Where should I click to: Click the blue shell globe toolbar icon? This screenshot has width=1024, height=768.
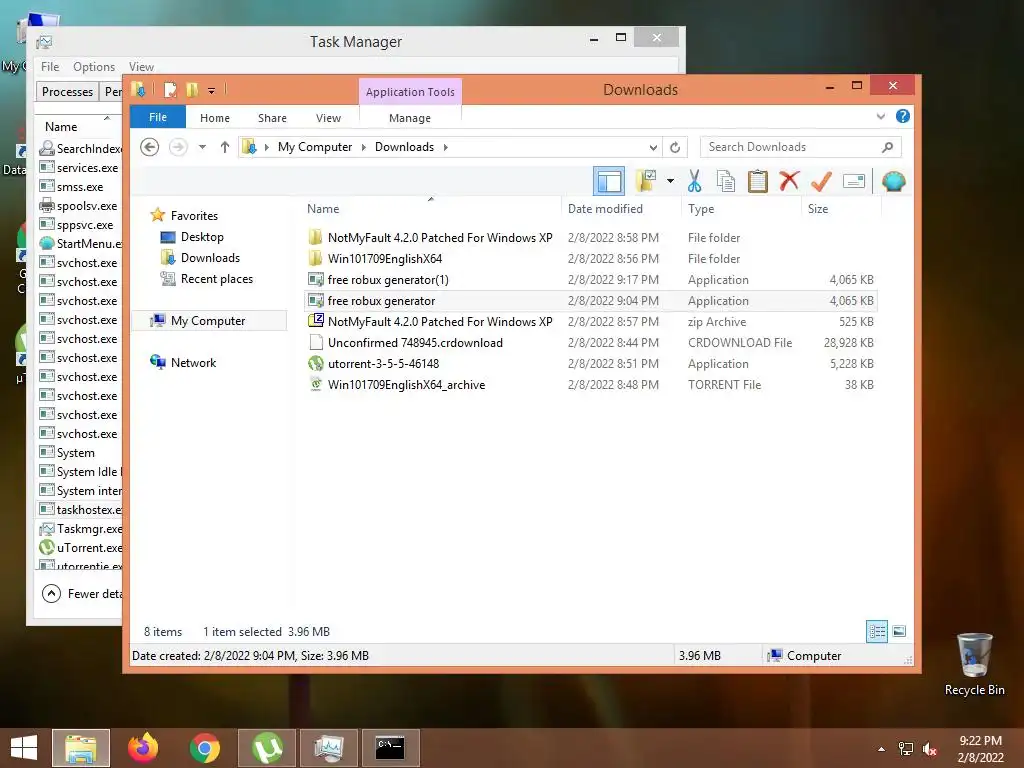pyautogui.click(x=893, y=181)
